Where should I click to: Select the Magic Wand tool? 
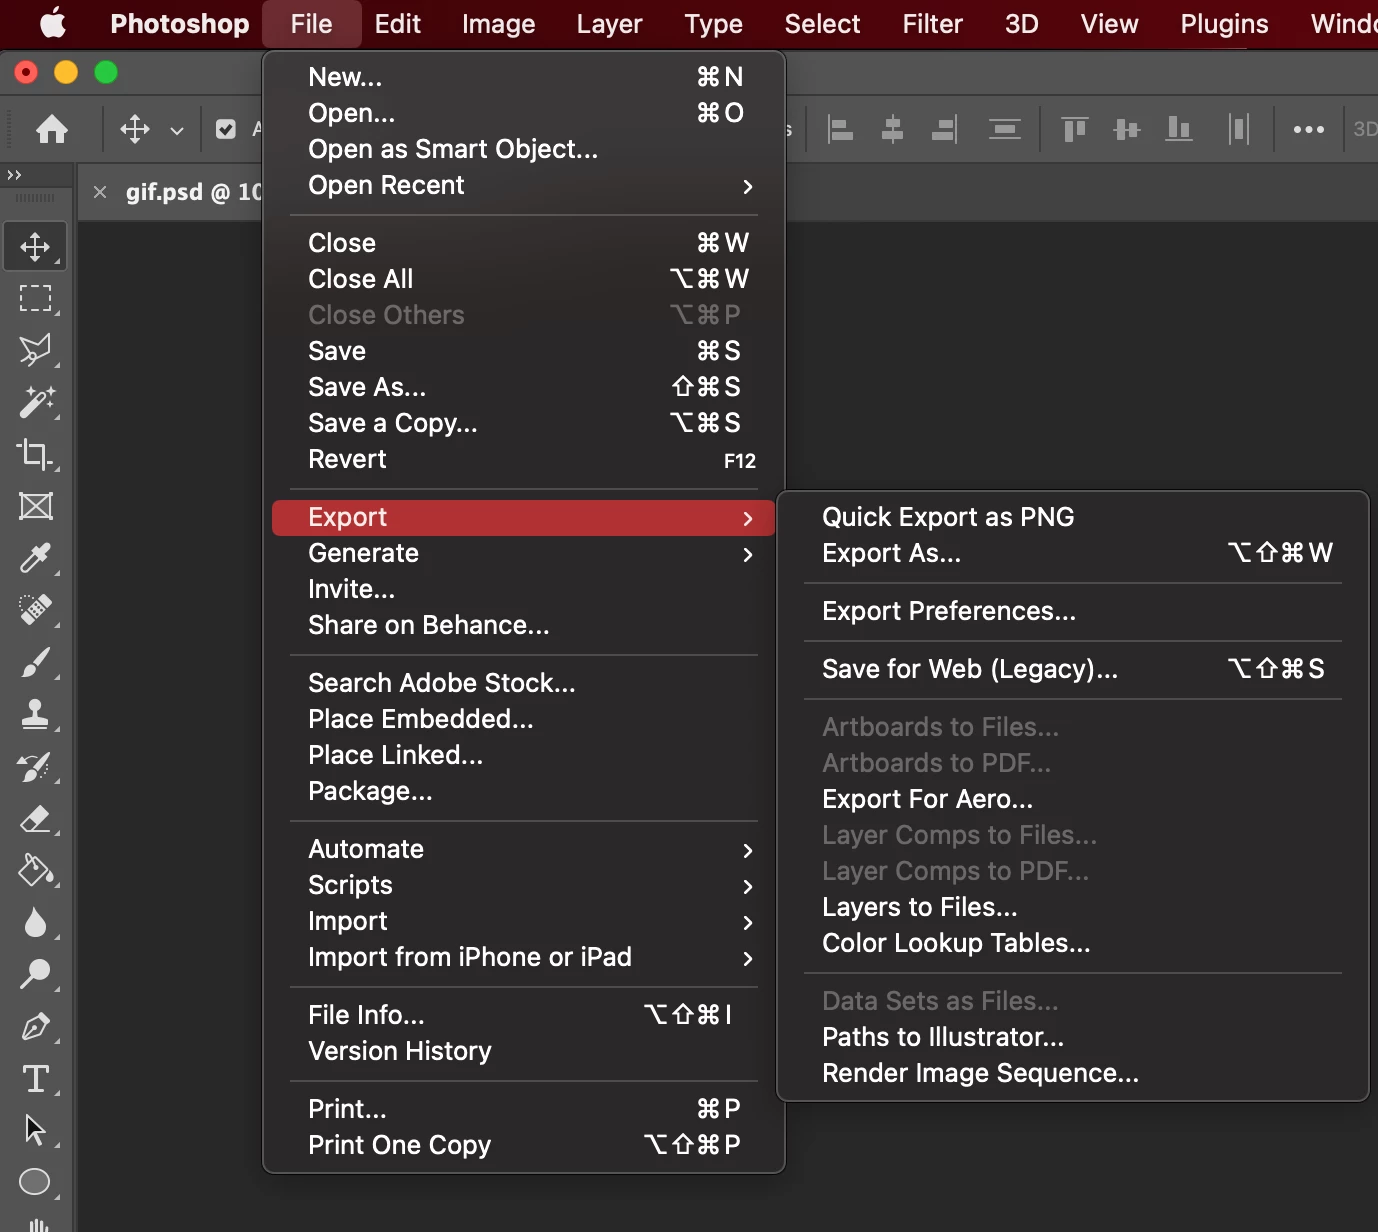pos(35,402)
